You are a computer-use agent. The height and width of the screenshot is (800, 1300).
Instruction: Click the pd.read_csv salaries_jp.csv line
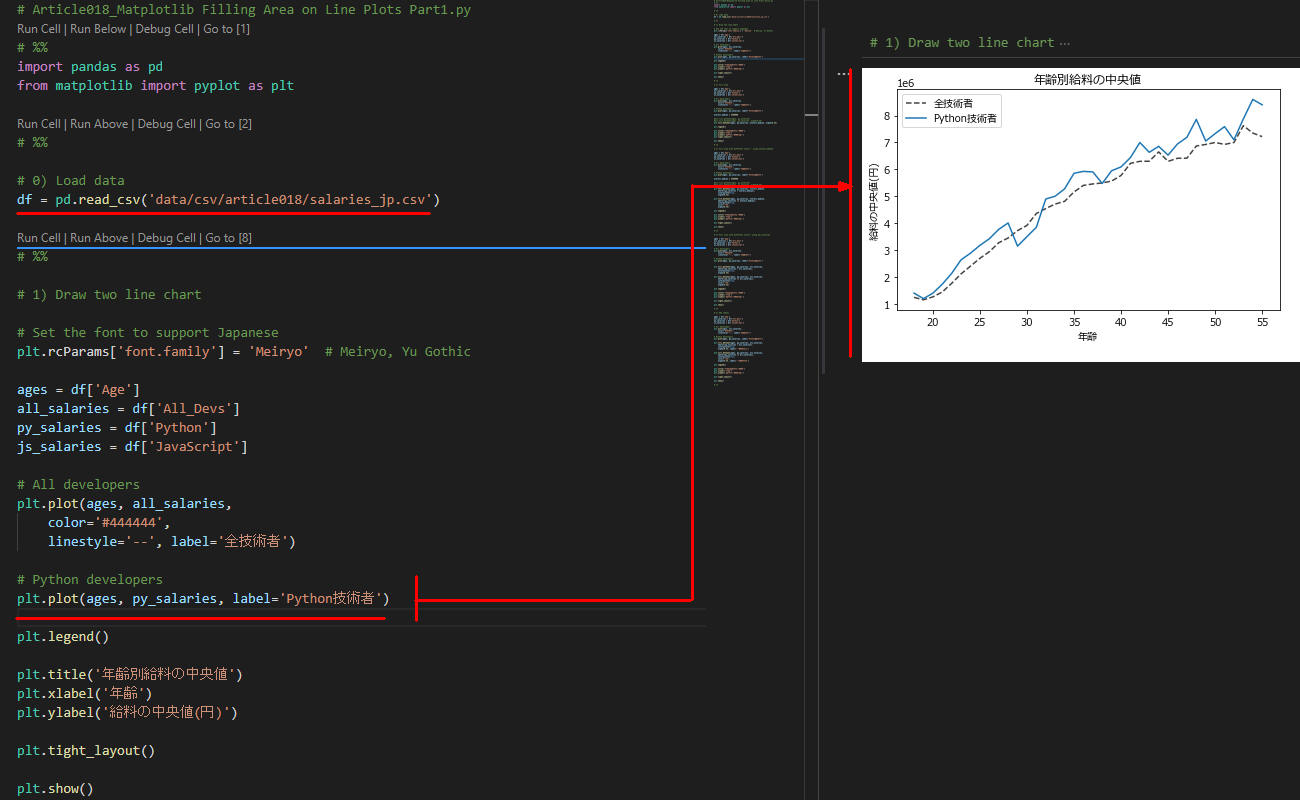[x=228, y=200]
